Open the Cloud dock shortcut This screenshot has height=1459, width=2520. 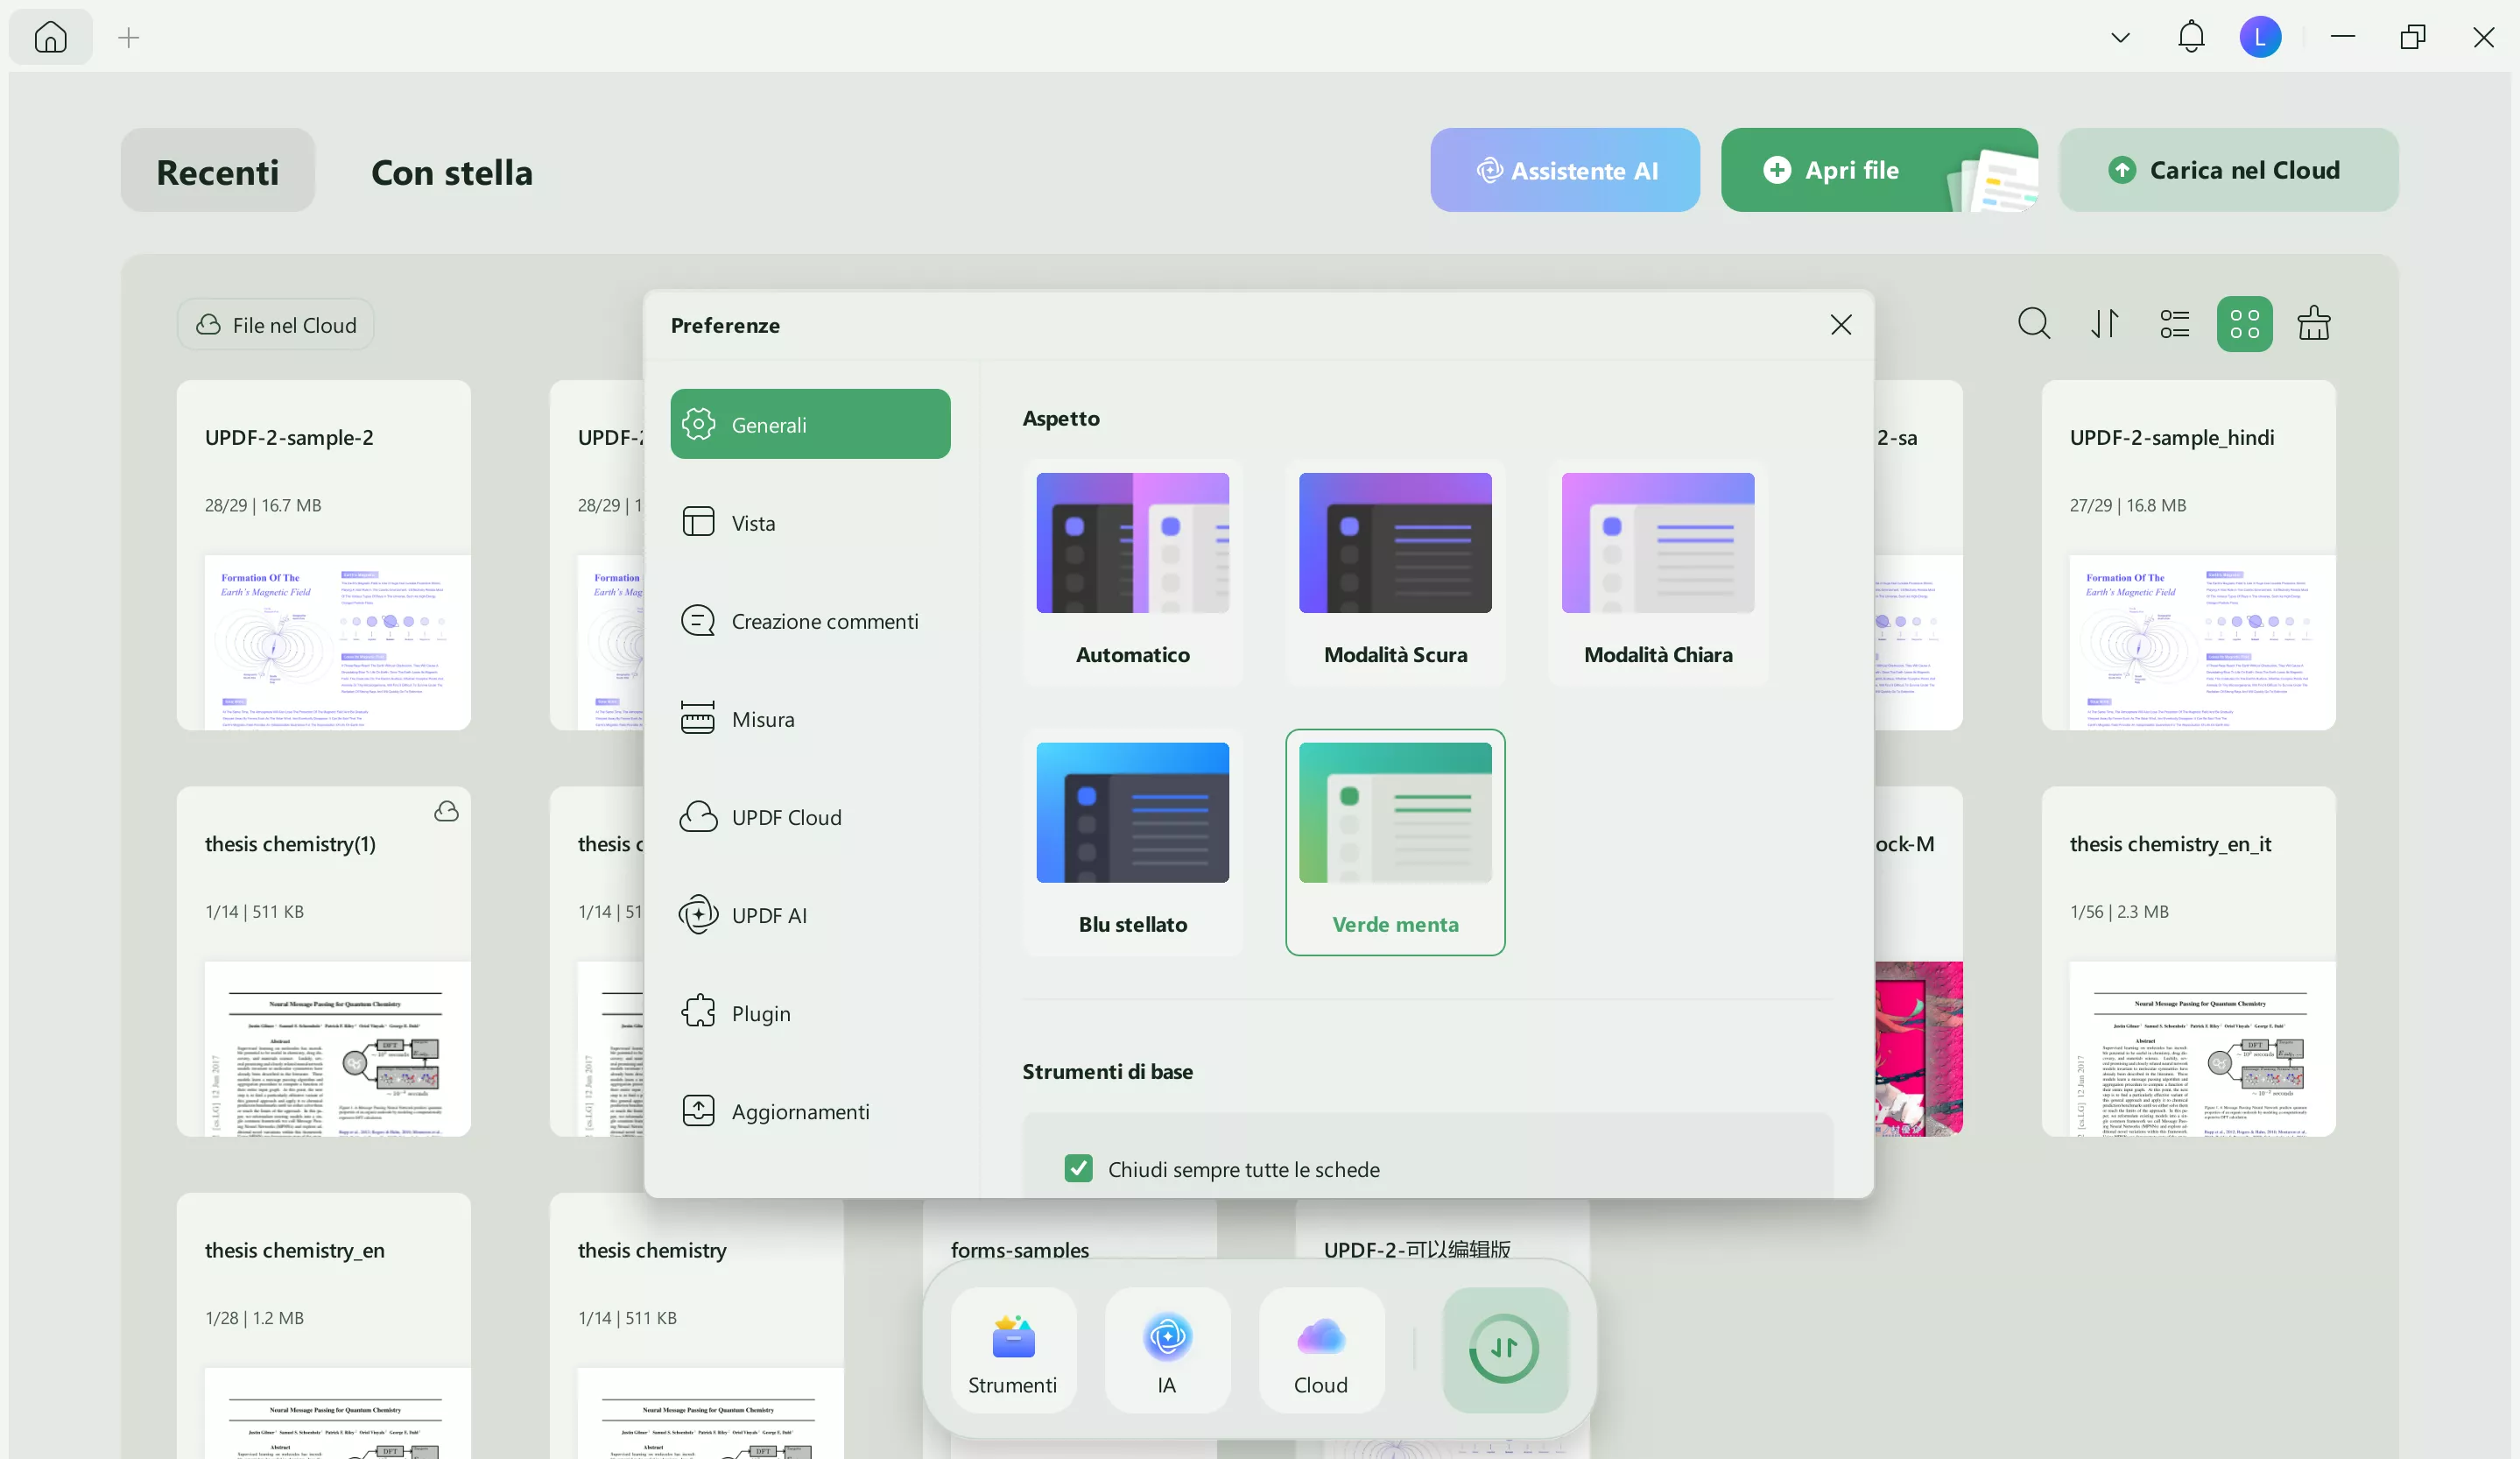pyautogui.click(x=1320, y=1350)
